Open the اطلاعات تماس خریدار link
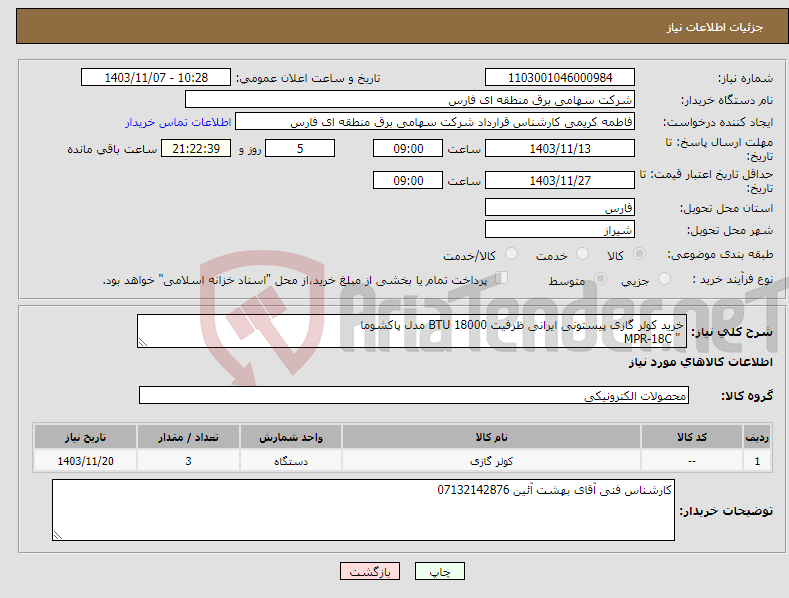This screenshot has height=598, width=789. pos(178,122)
